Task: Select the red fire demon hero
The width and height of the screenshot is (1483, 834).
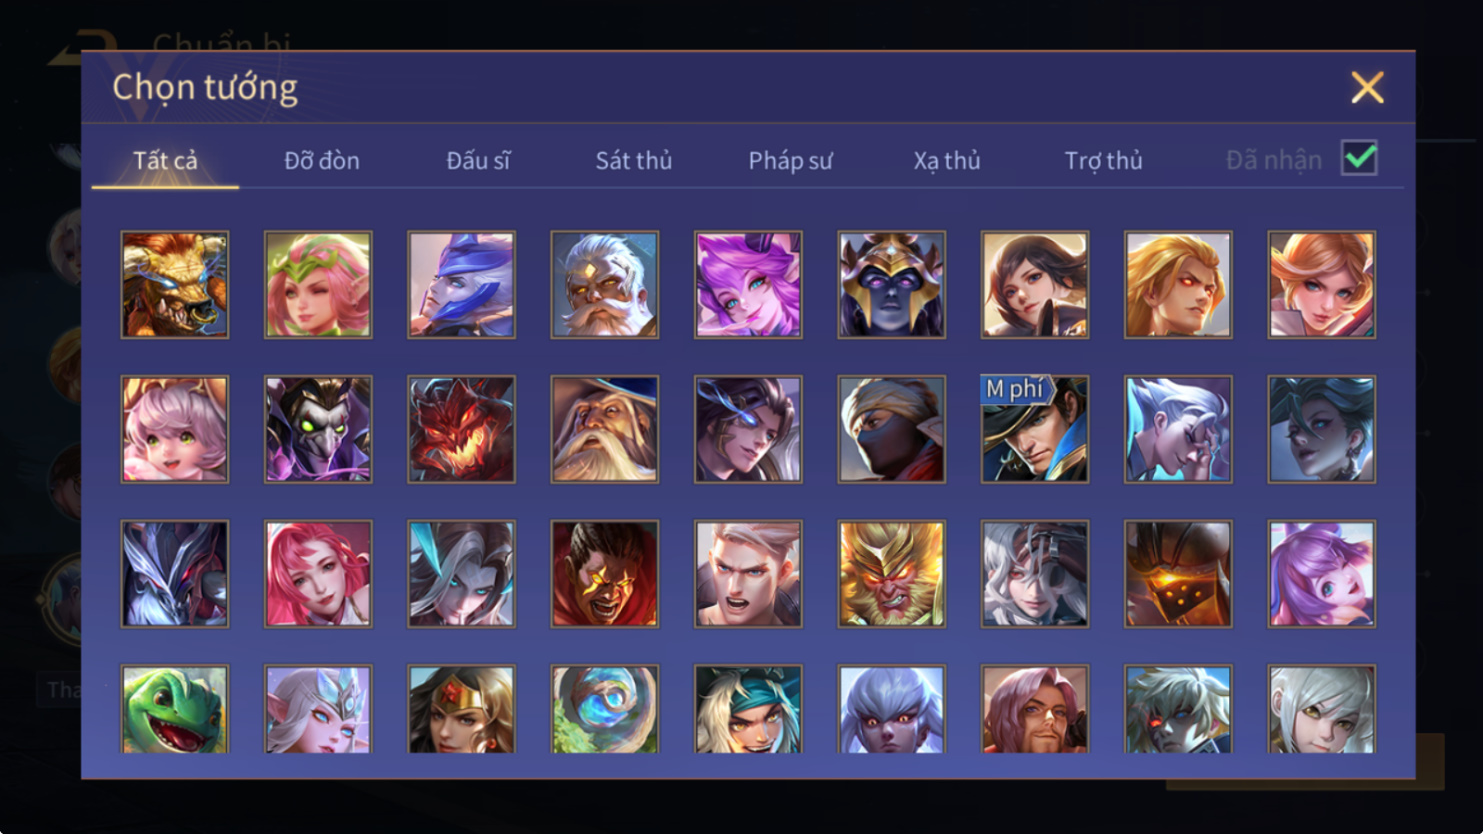Action: tap(461, 429)
